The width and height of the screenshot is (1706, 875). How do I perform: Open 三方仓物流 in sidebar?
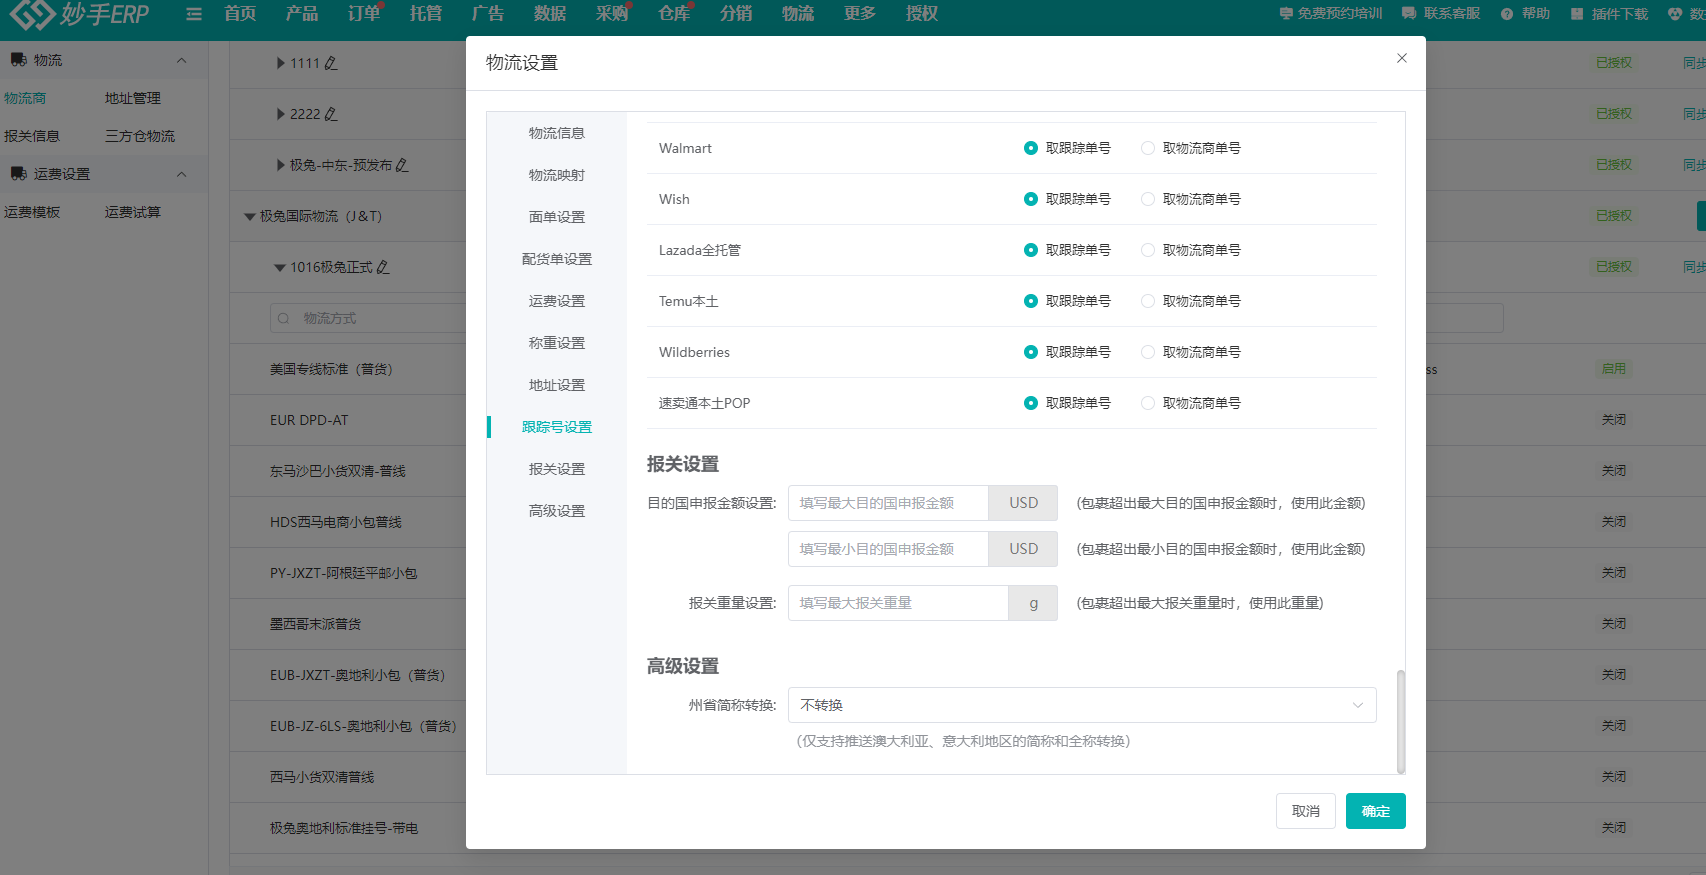click(x=140, y=136)
